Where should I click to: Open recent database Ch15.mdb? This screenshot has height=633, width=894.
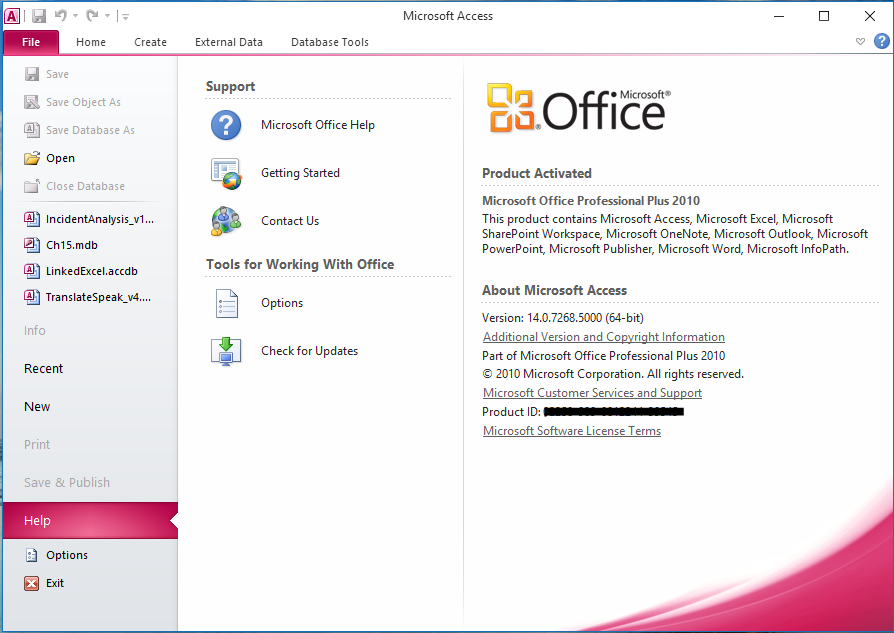coord(61,245)
